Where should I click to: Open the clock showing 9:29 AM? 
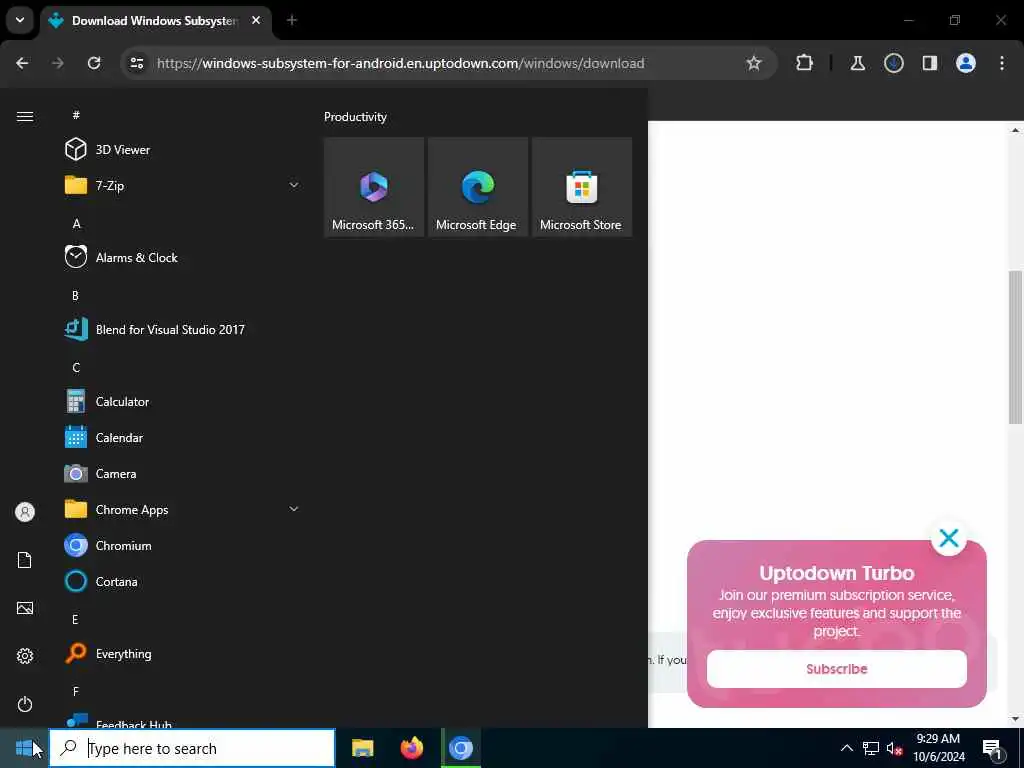[938, 748]
